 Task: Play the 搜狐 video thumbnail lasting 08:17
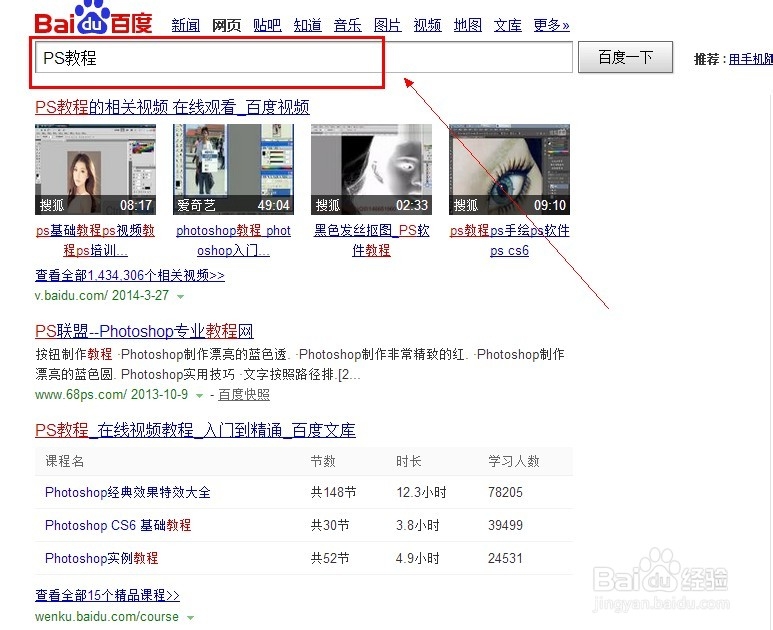pos(95,169)
